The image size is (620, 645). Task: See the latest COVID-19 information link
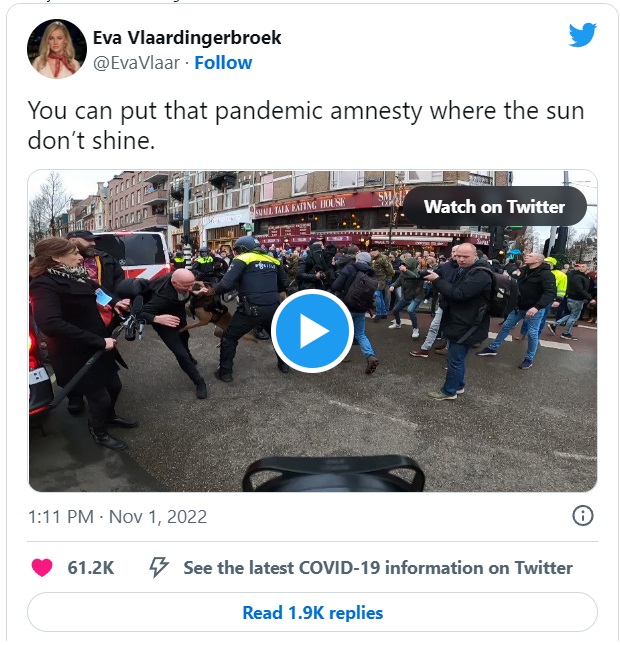click(x=378, y=568)
